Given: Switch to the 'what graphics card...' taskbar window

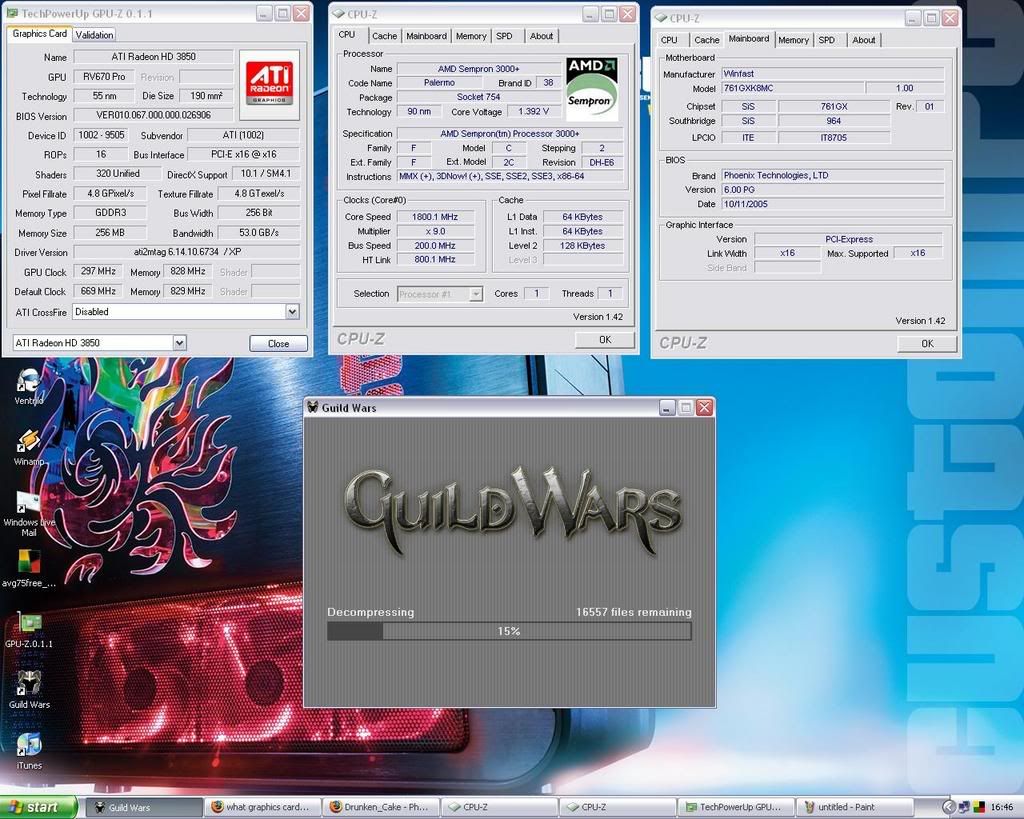Looking at the screenshot, I should (264, 807).
